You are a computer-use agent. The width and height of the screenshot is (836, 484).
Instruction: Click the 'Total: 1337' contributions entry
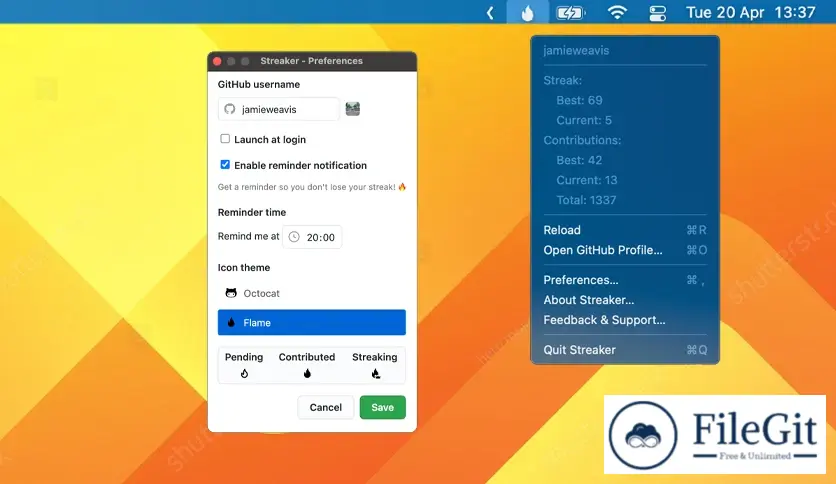tap(586, 200)
